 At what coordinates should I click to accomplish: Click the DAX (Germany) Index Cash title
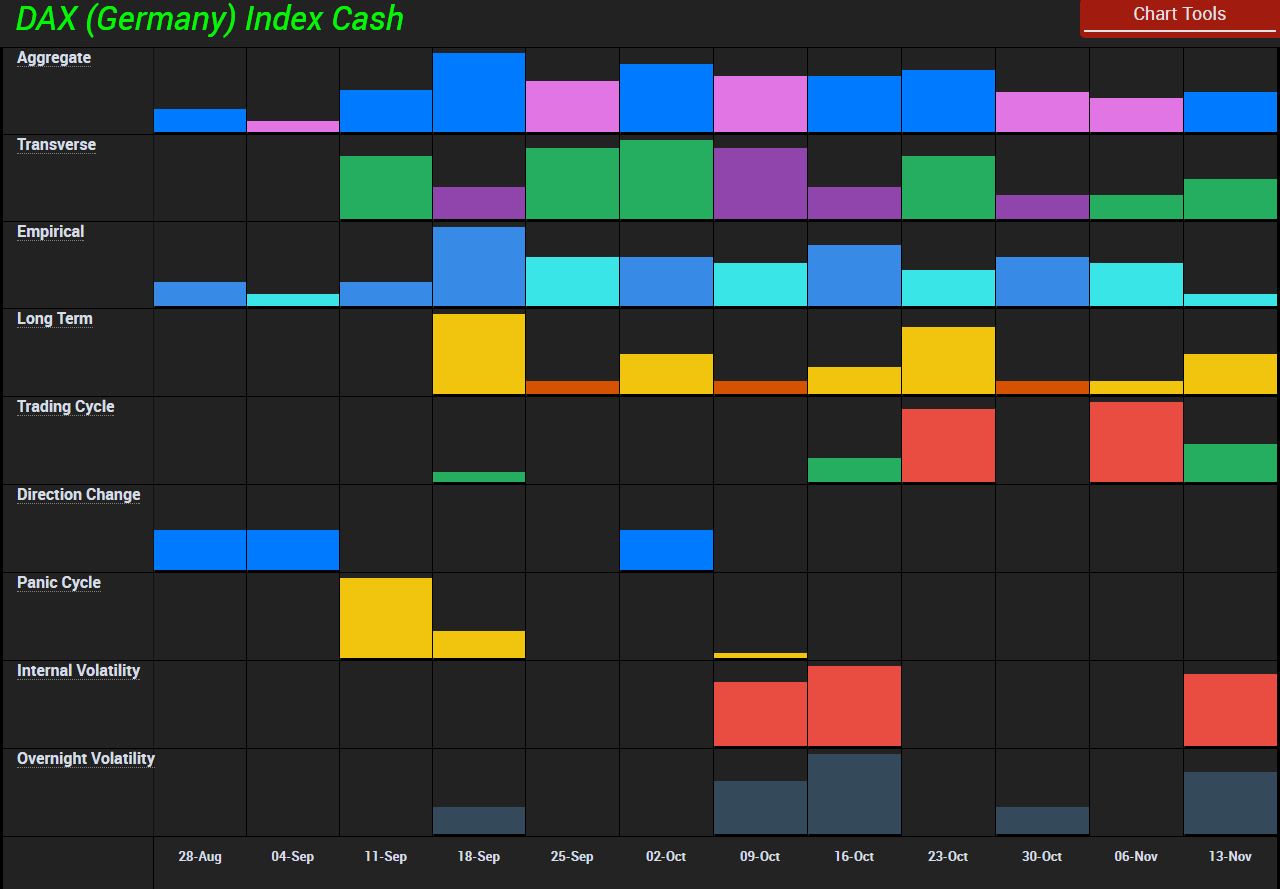[210, 19]
